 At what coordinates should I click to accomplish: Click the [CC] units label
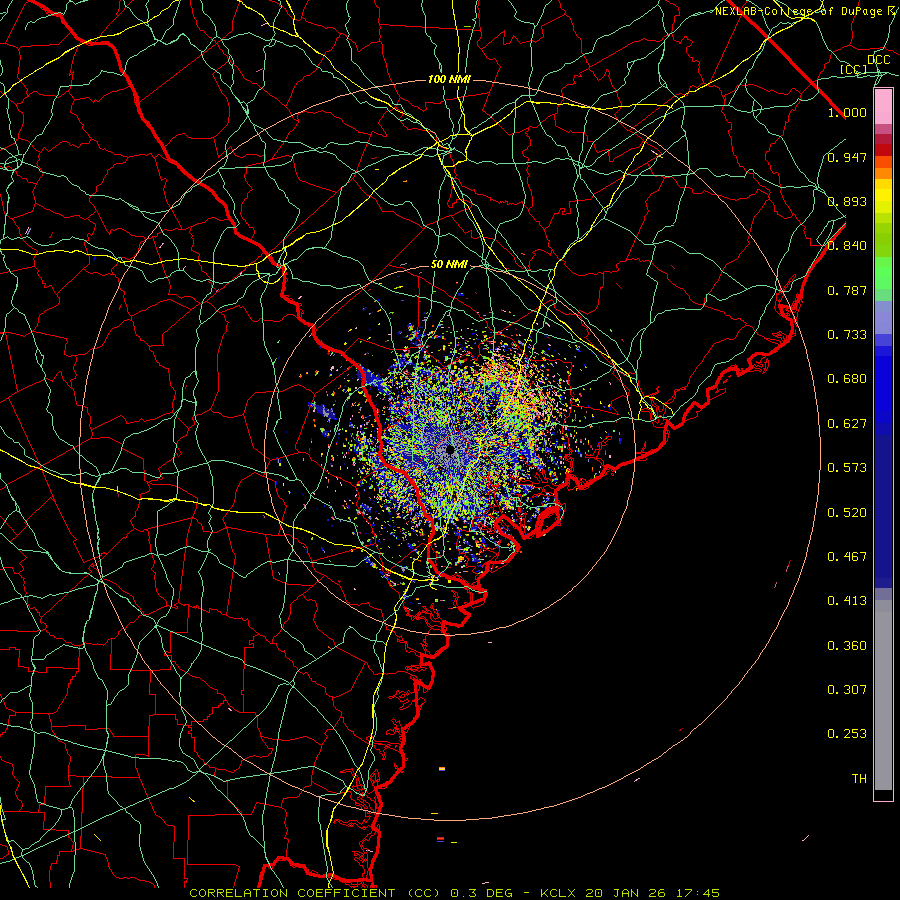[x=853, y=69]
